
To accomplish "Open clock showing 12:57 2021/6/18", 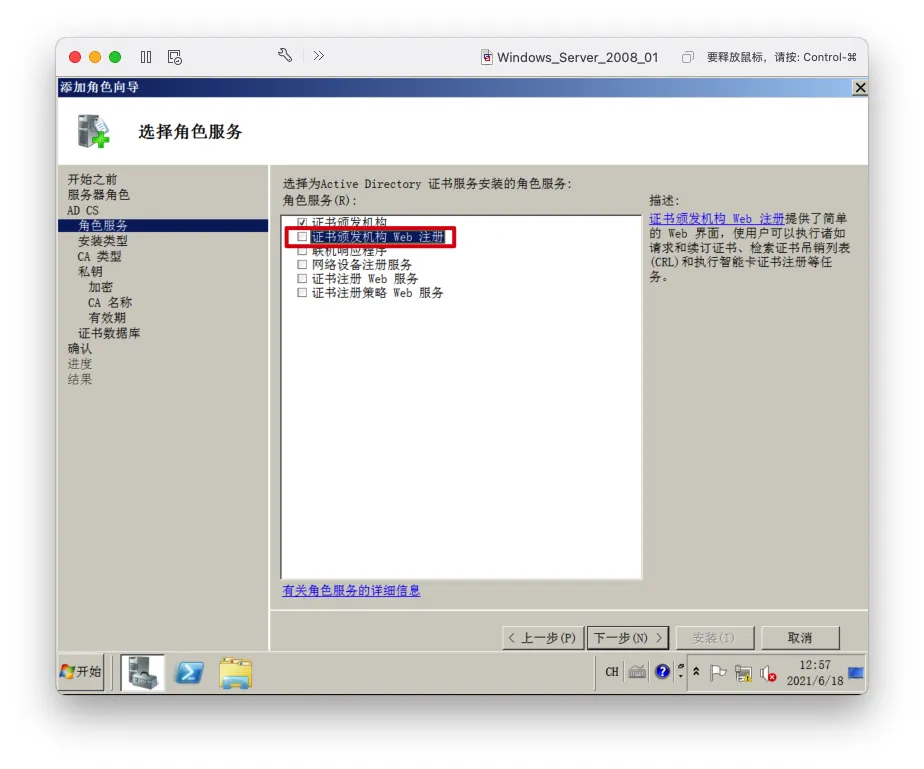I will click(815, 672).
